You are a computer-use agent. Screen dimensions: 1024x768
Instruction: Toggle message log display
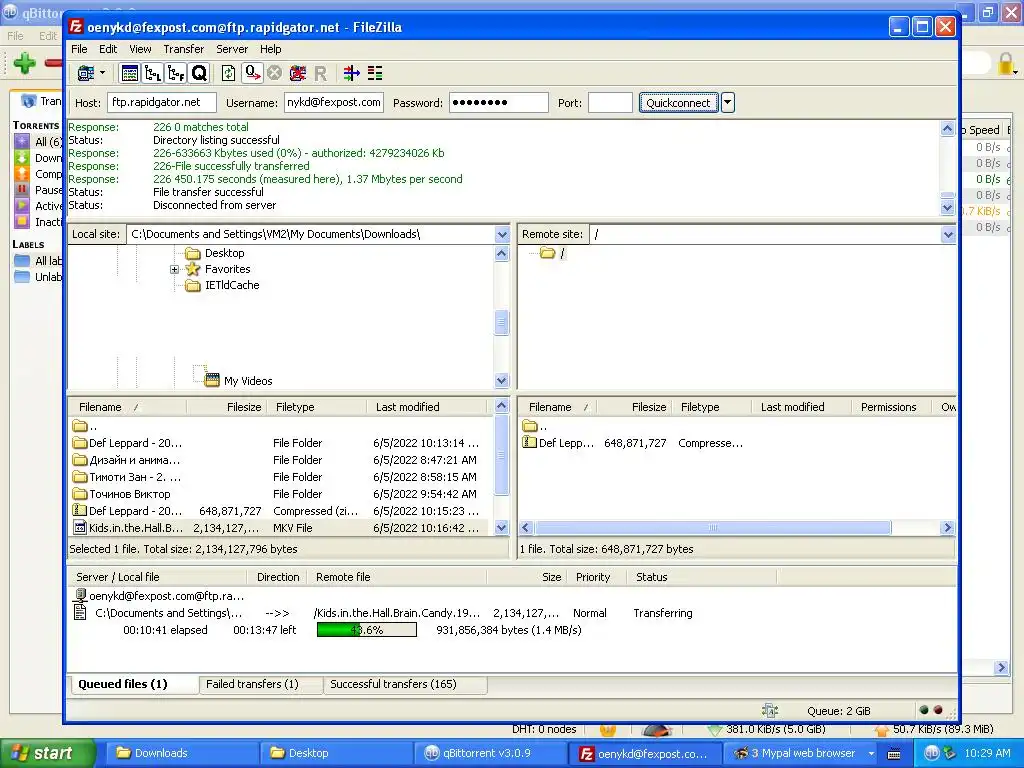130,73
